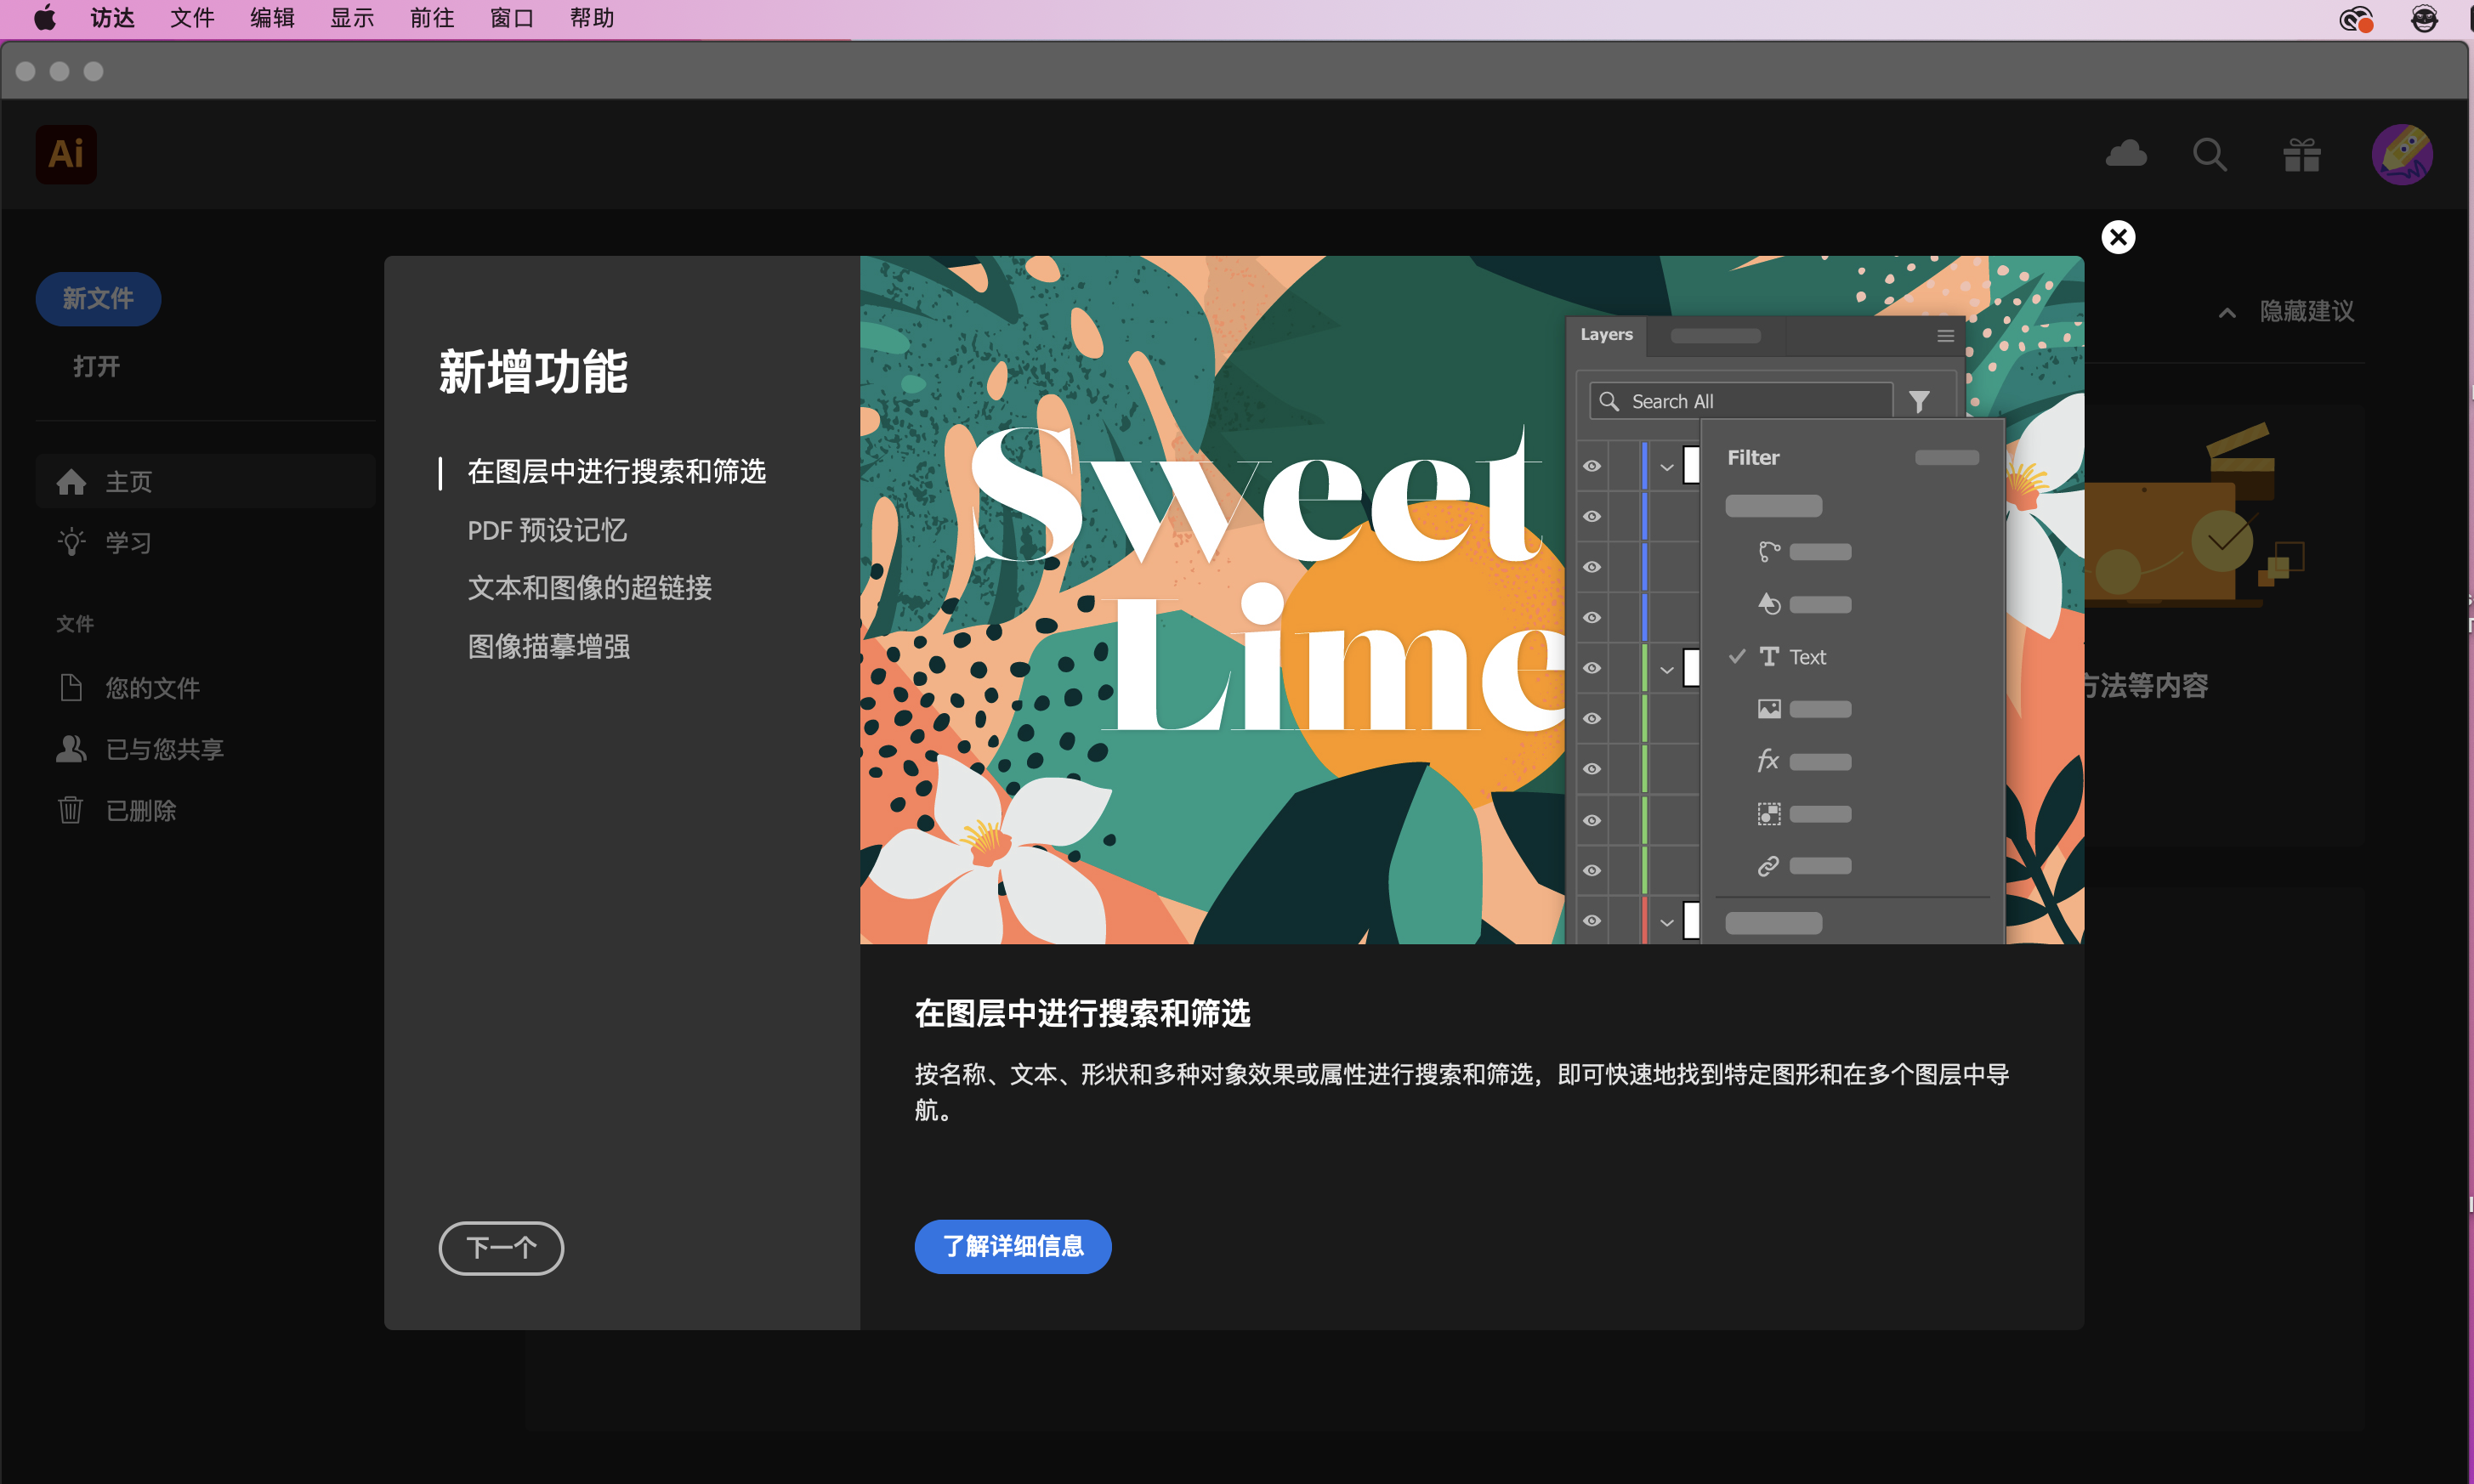Select PDF 预设记忆 feature item
Viewport: 2474px width, 1484px height.
tap(547, 530)
